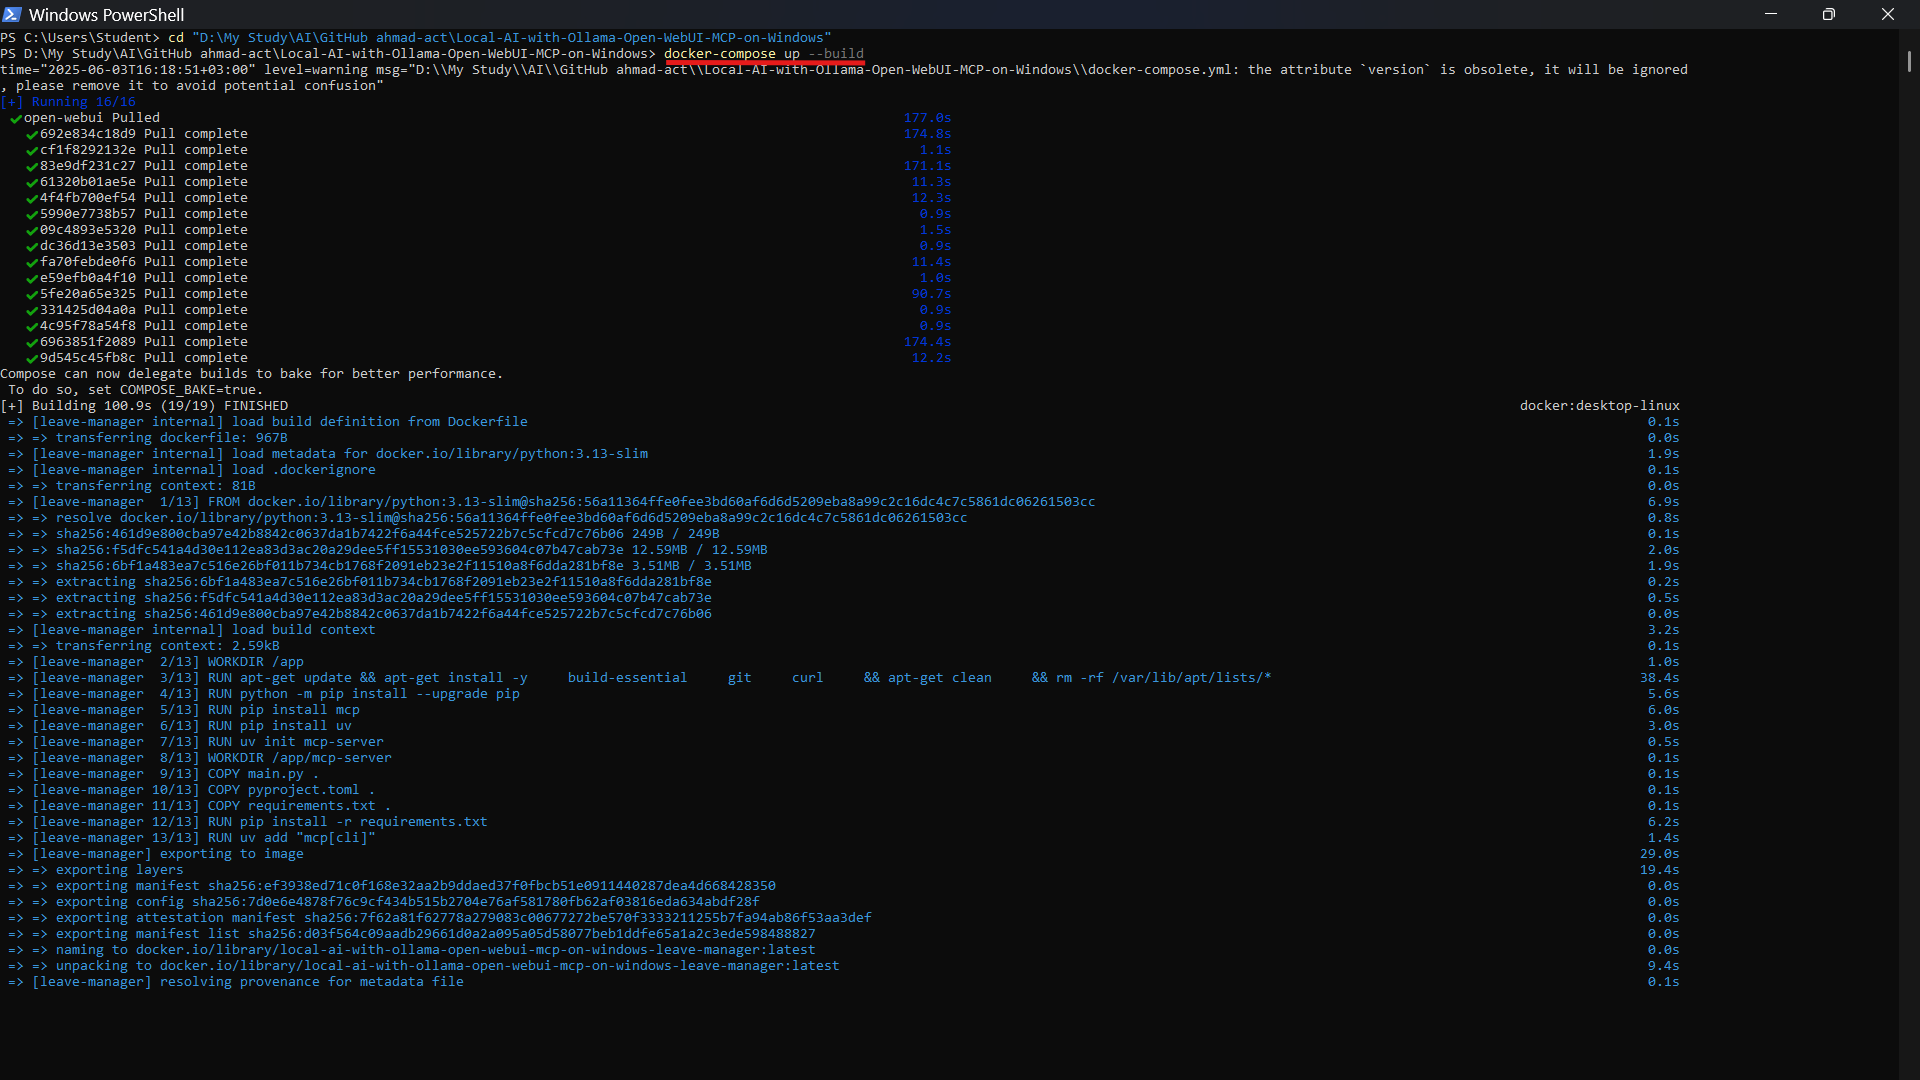Minimize the PowerShell window
1920x1080 pixels.
click(x=1770, y=14)
